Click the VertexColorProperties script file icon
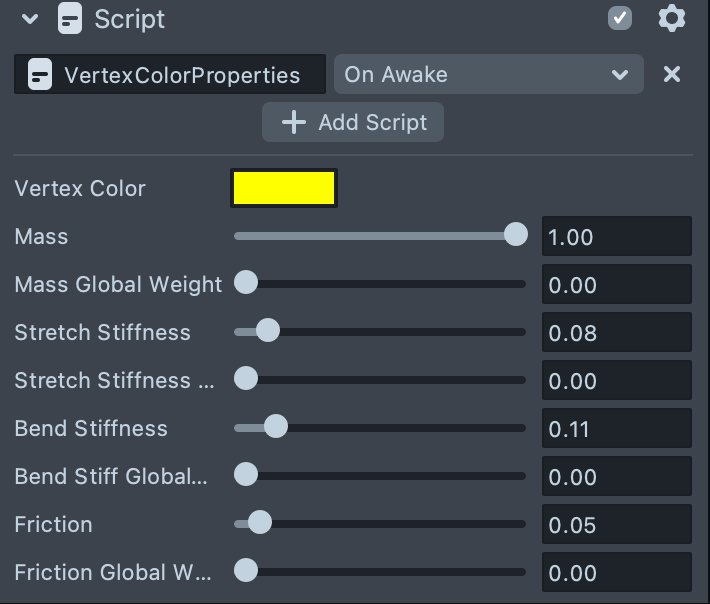The width and height of the screenshot is (710, 604). [40, 75]
